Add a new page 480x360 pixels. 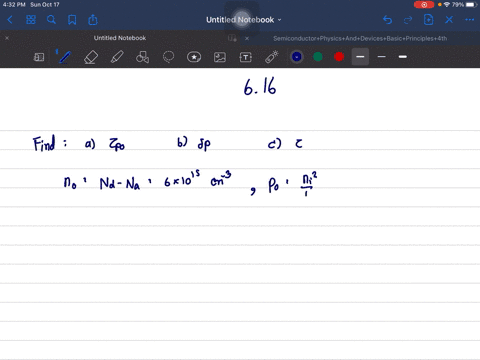click(428, 20)
